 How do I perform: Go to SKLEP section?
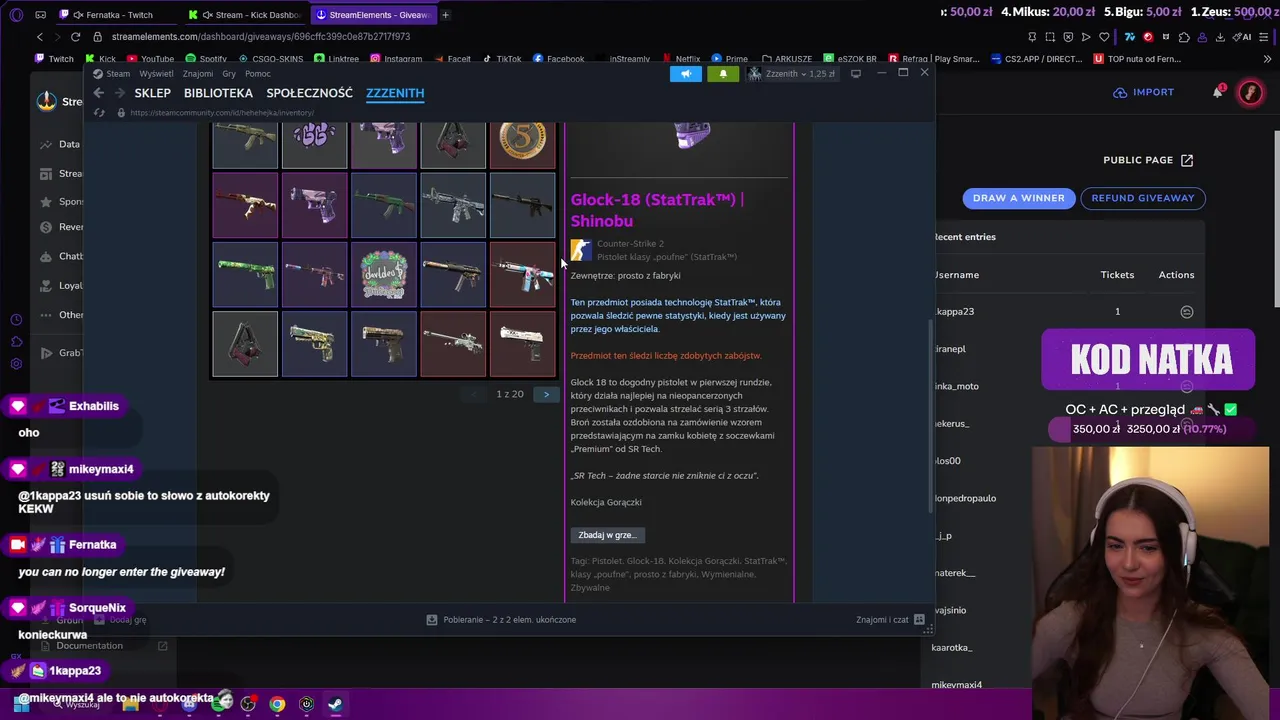(153, 93)
